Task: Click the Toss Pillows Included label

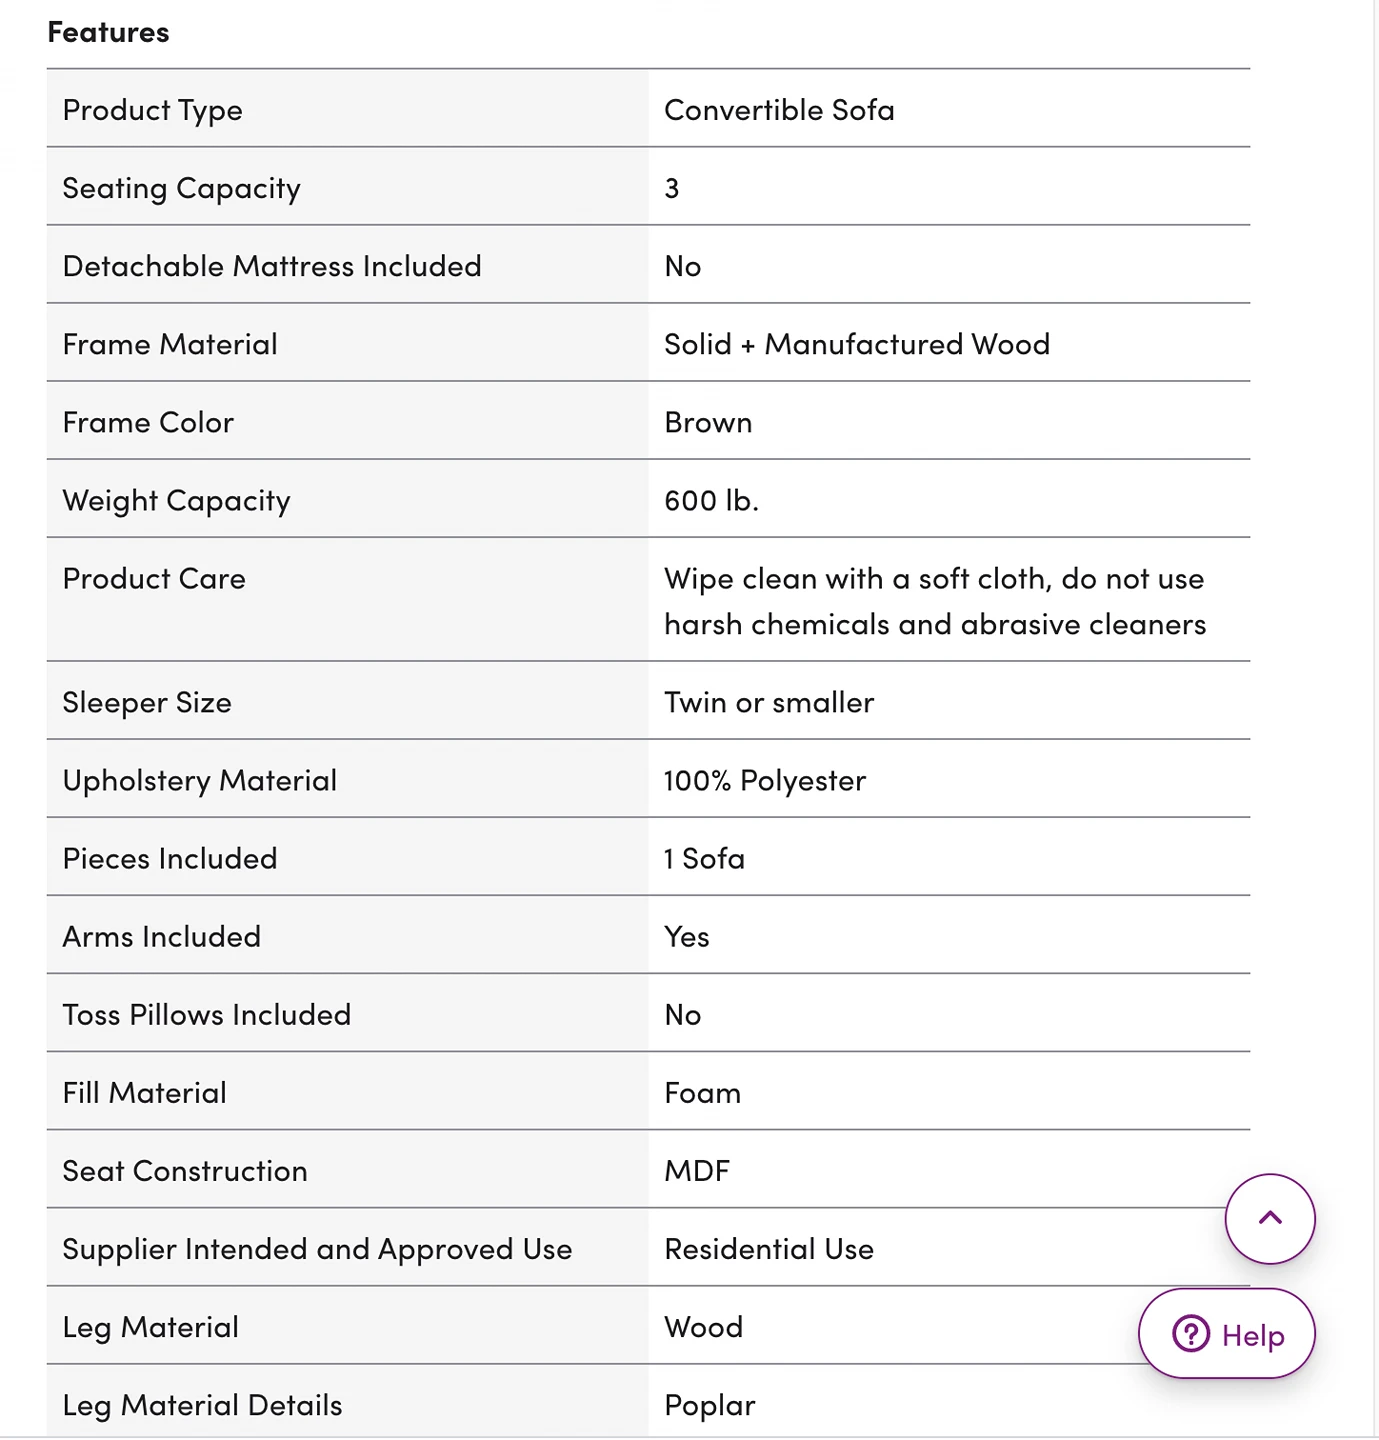Action: click(207, 1014)
